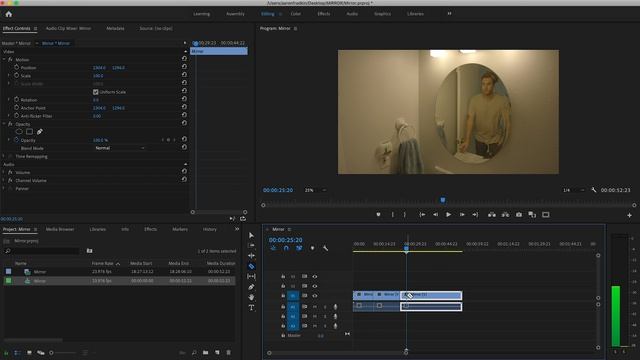Click the Home icon

click(x=9, y=14)
